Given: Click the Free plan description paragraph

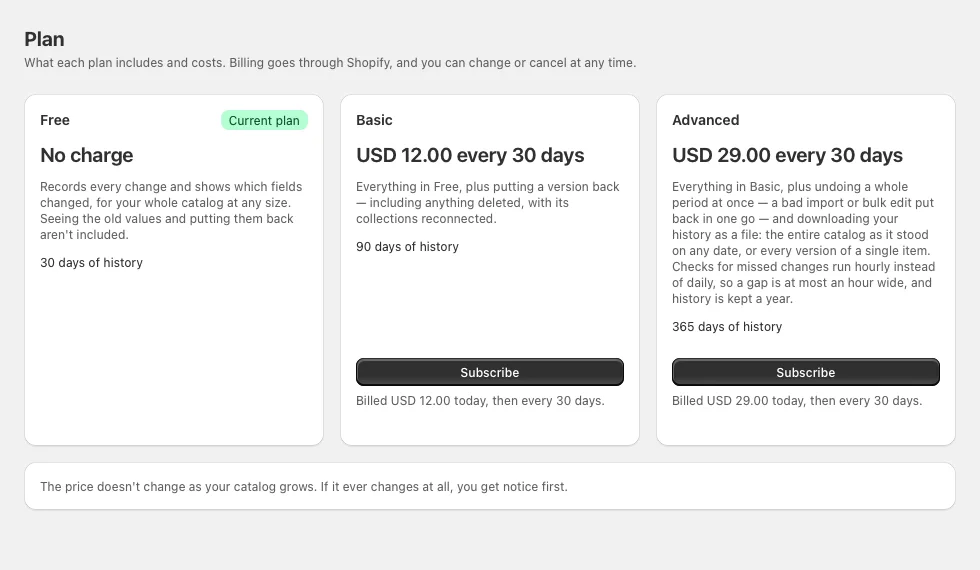Looking at the screenshot, I should coord(171,211).
